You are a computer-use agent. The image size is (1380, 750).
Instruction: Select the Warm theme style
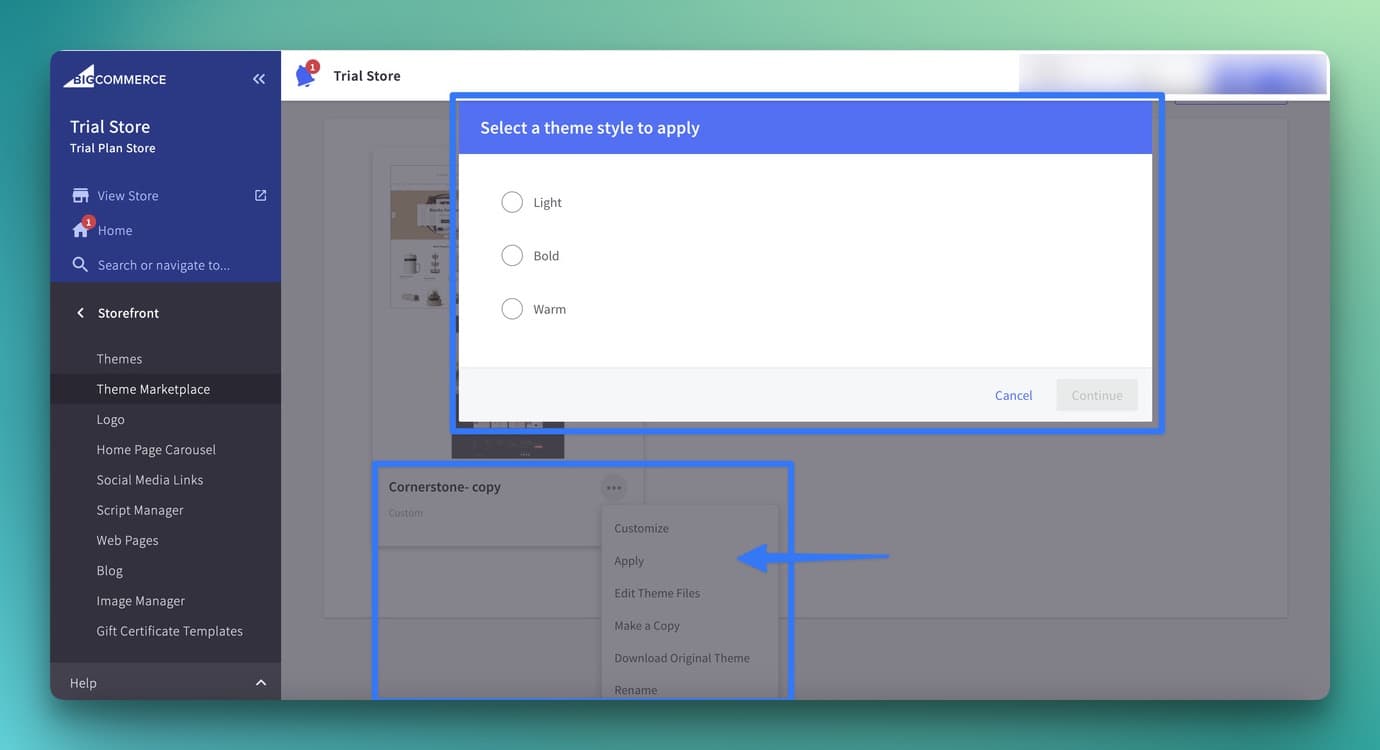[x=512, y=309]
